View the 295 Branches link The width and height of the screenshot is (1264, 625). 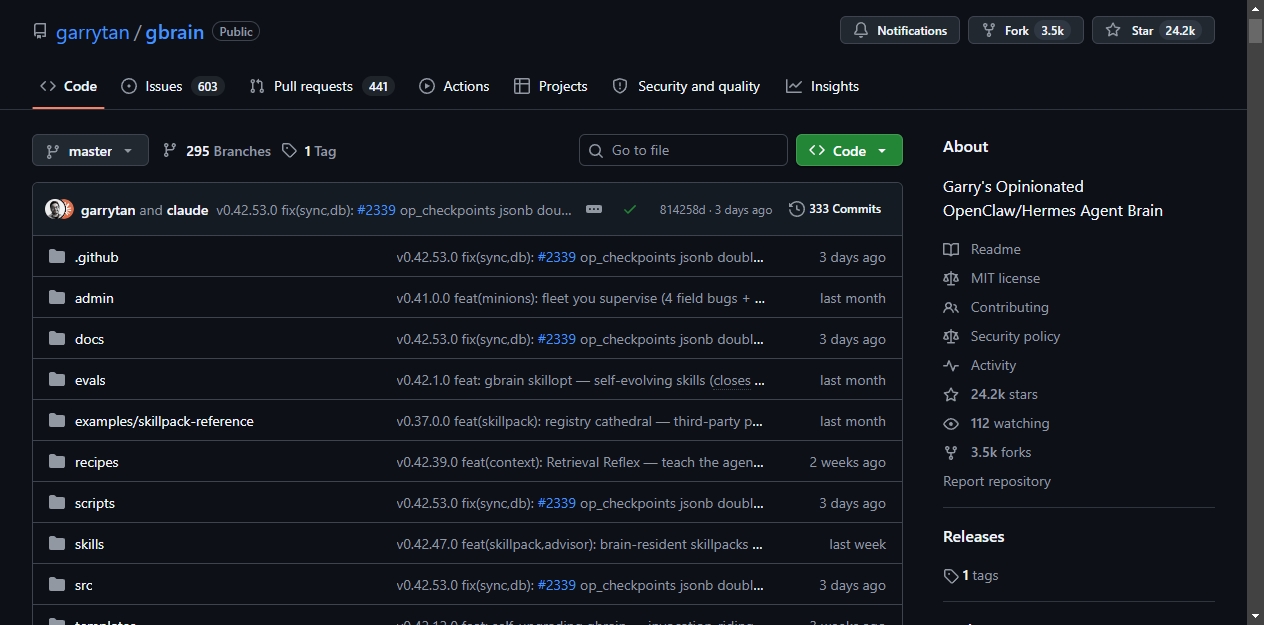click(216, 151)
